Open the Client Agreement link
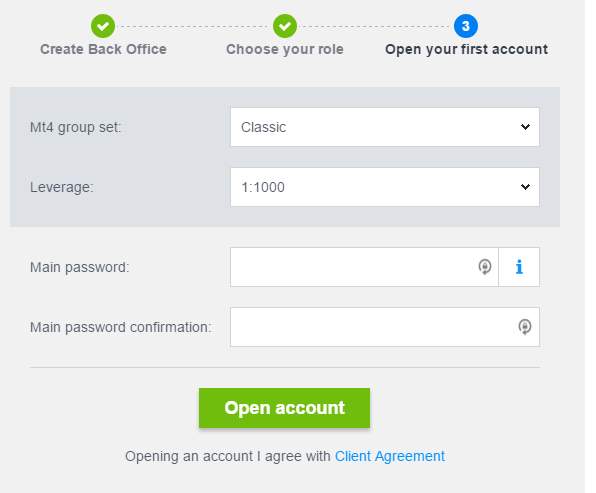The width and height of the screenshot is (596, 493). pos(390,456)
